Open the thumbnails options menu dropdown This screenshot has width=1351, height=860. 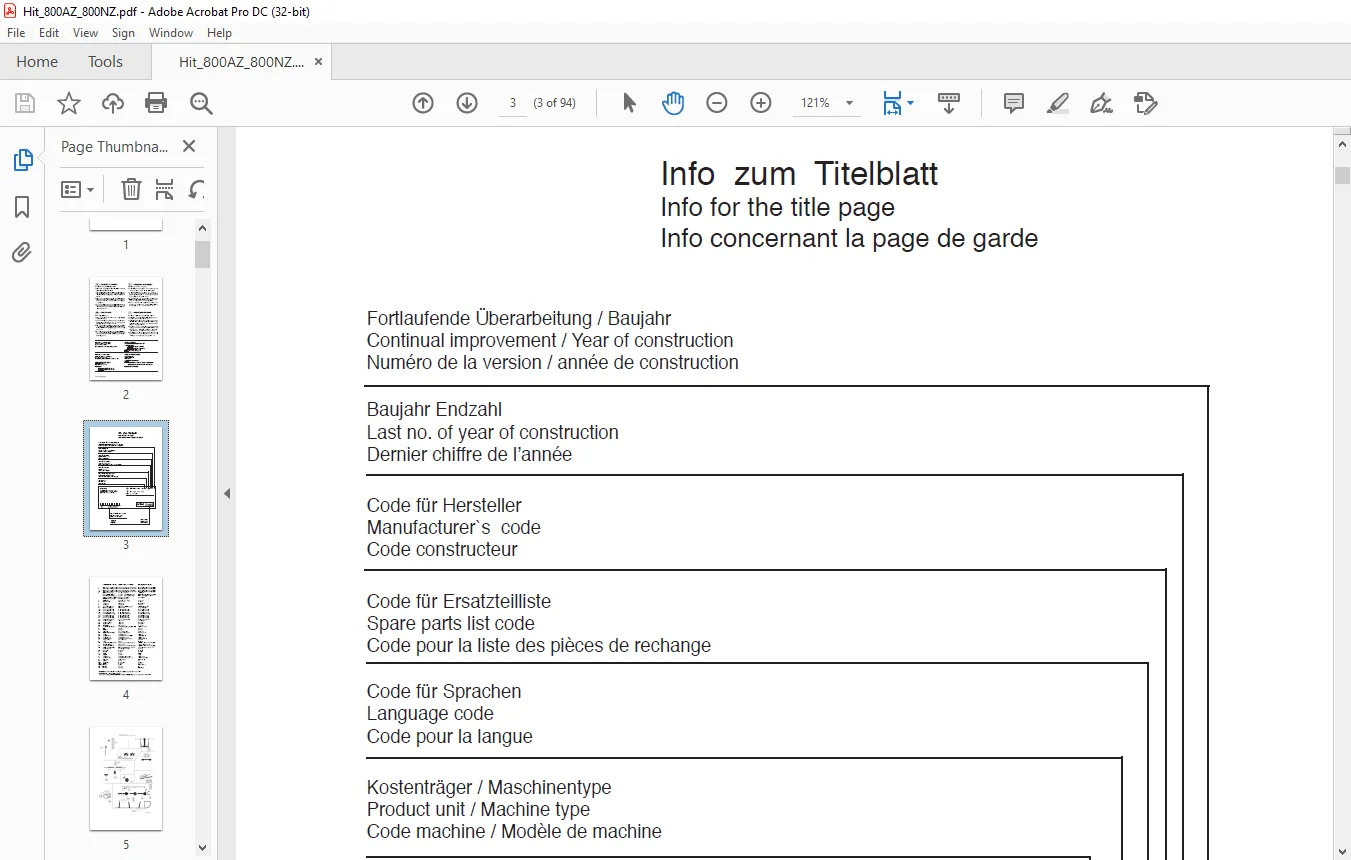[x=78, y=189]
